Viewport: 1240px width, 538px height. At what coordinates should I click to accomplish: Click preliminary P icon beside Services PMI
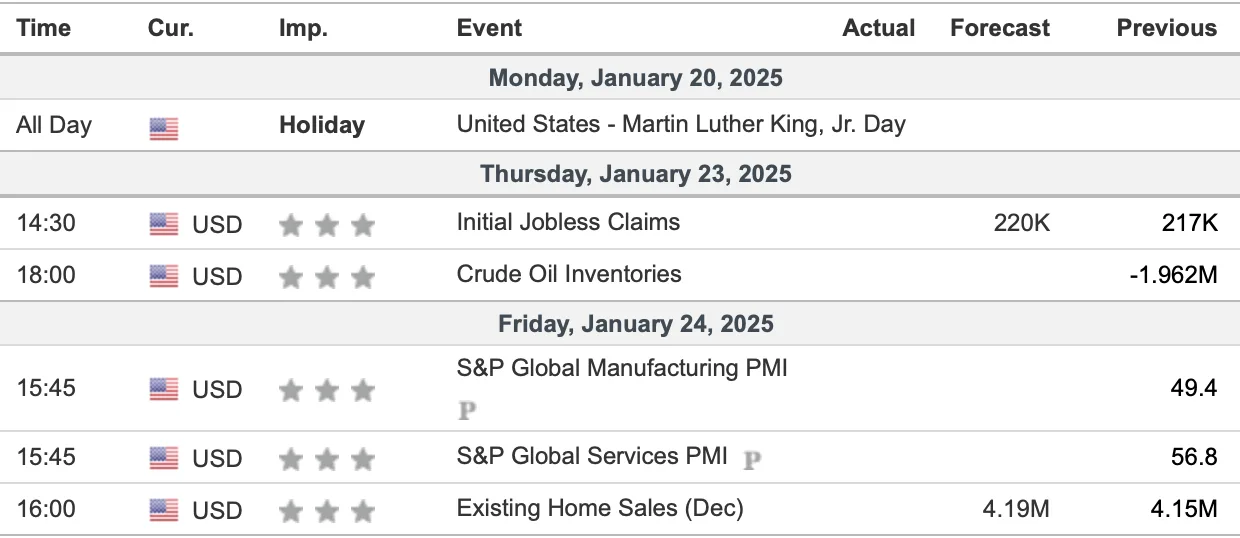pyautogui.click(x=752, y=459)
